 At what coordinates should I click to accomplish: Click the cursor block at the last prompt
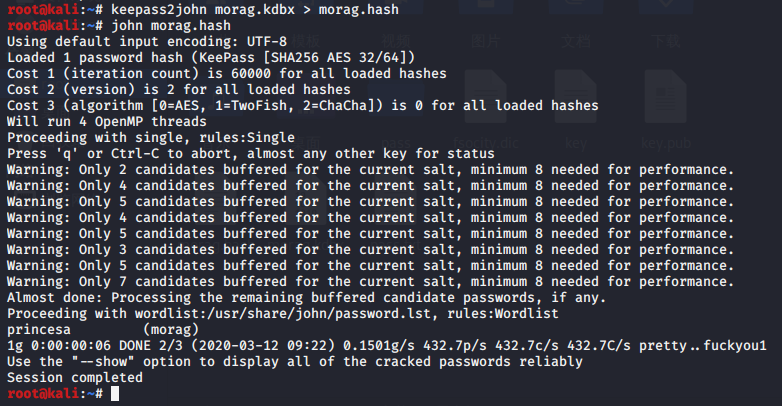point(115,395)
